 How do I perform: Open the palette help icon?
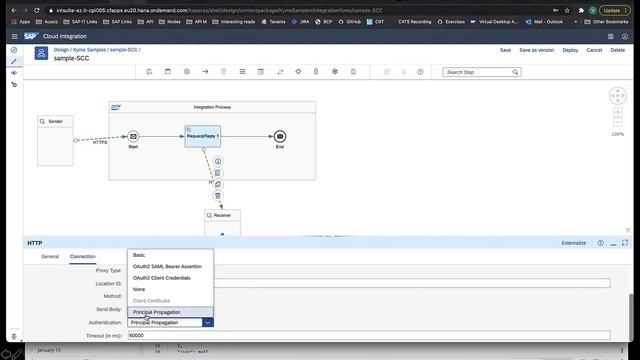point(420,72)
